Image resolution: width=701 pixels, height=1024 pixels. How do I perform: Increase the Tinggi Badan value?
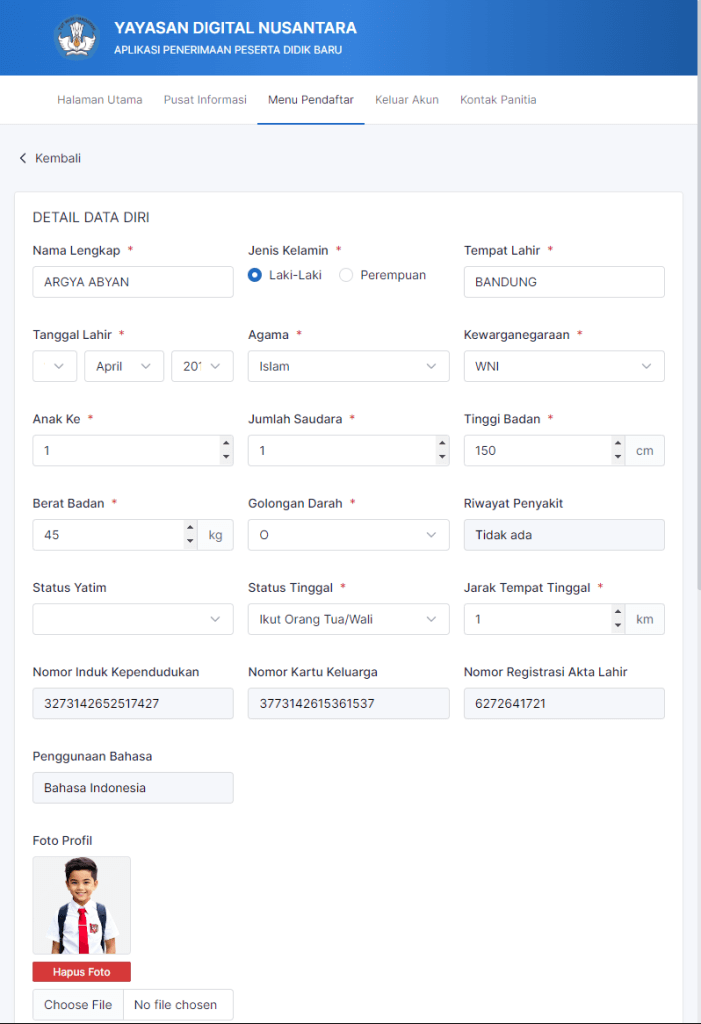(617, 444)
